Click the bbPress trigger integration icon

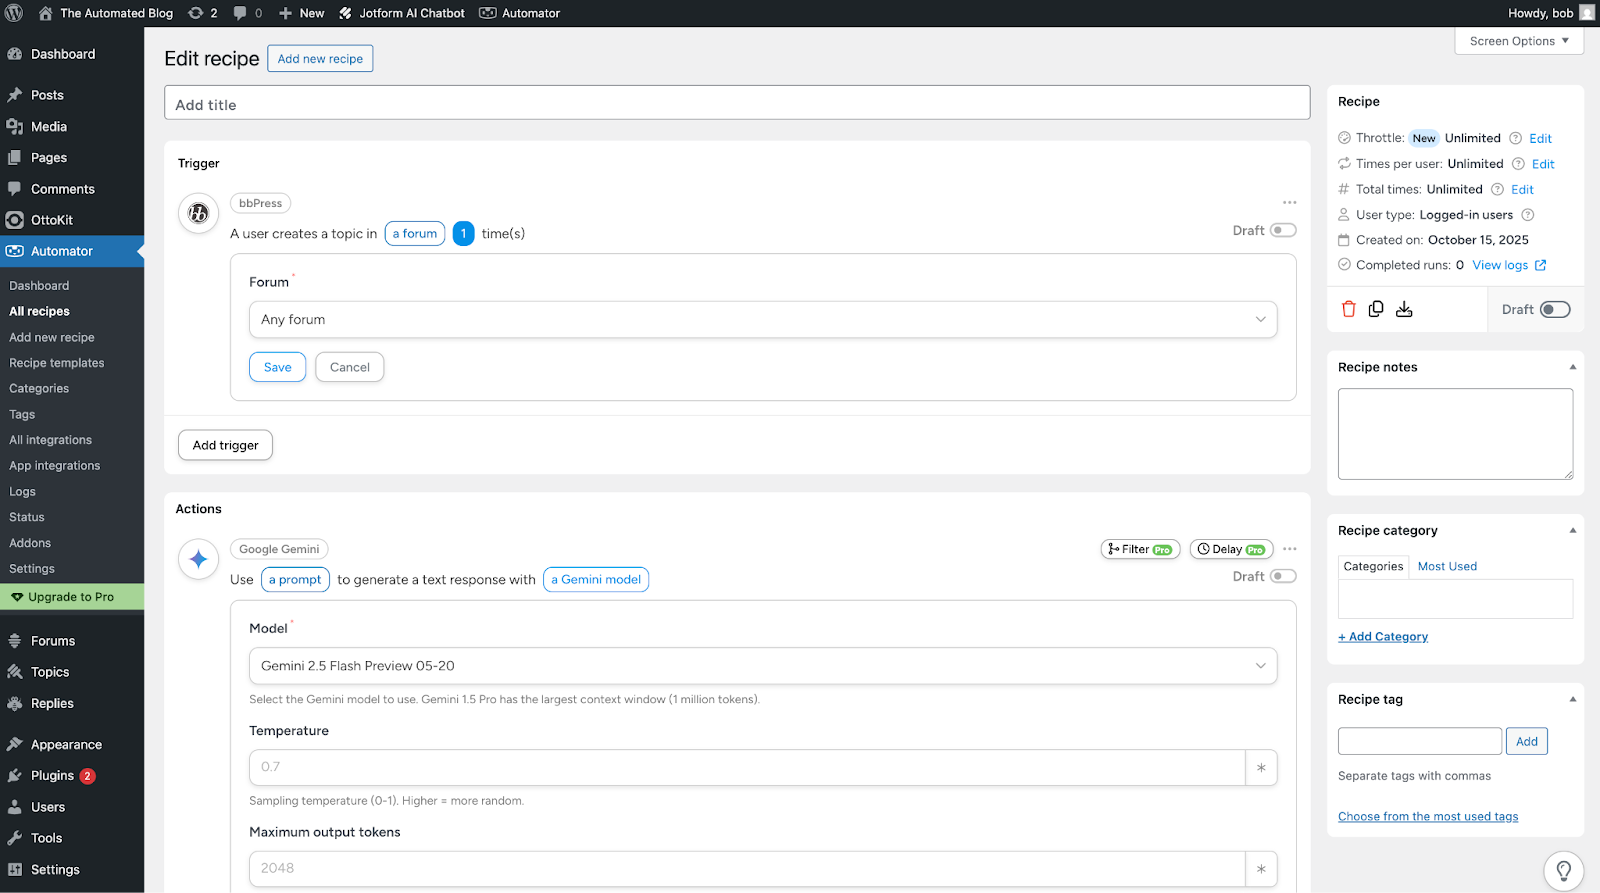point(198,213)
